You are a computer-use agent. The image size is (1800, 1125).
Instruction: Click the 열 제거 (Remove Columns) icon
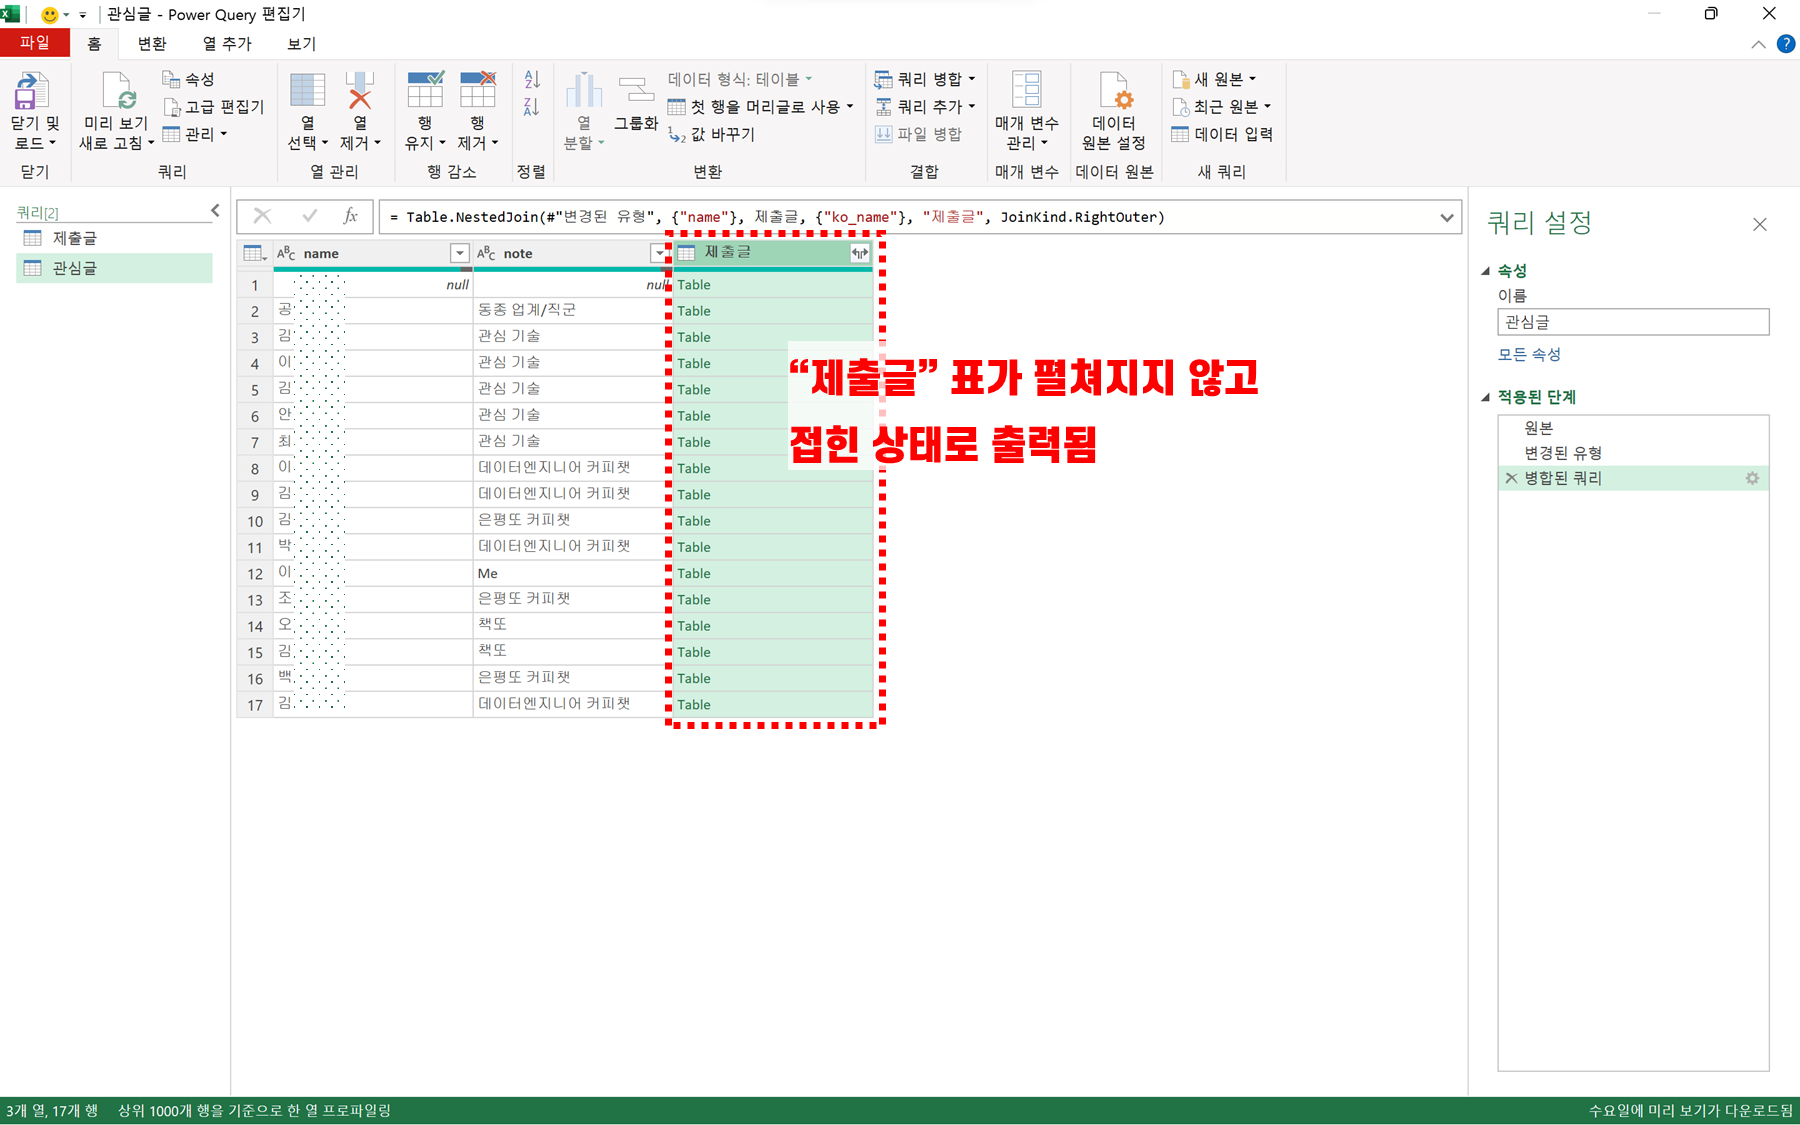click(359, 90)
